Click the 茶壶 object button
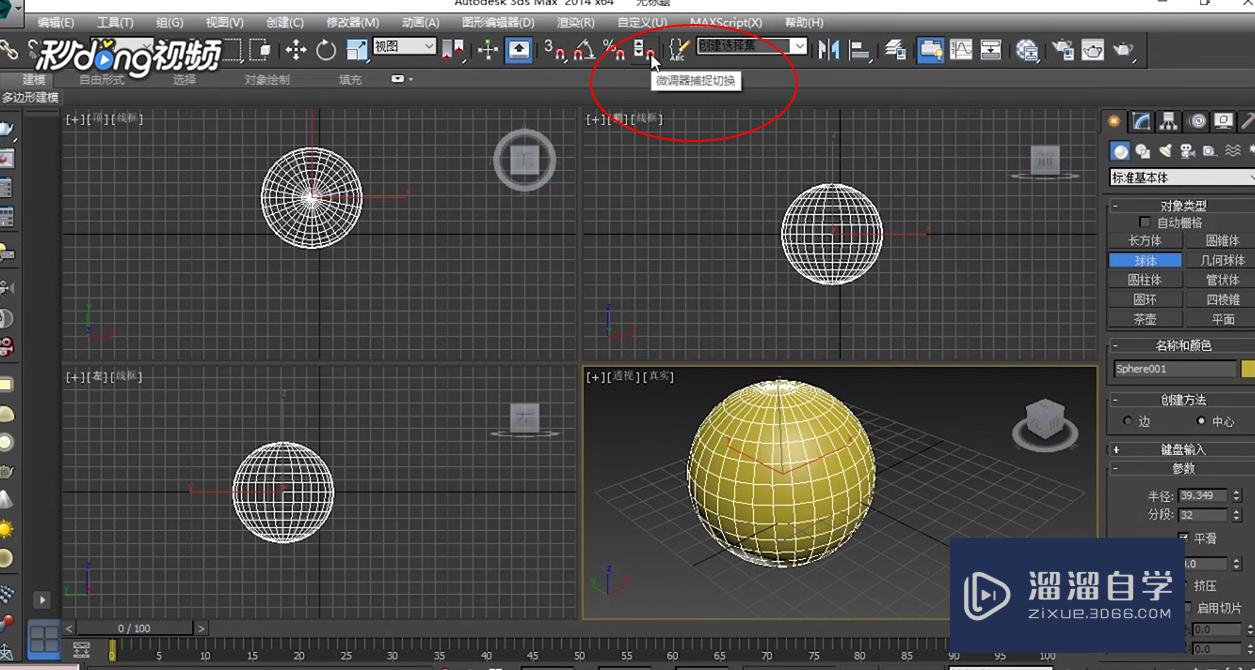This screenshot has width=1255, height=670. click(1144, 319)
